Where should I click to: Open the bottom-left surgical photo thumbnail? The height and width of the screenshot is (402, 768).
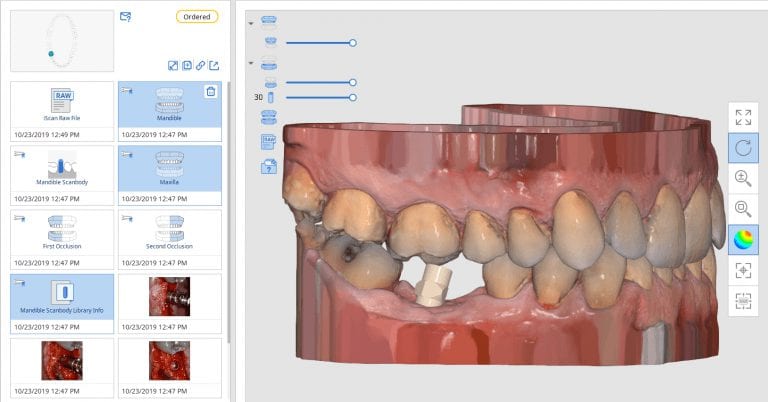pos(62,361)
